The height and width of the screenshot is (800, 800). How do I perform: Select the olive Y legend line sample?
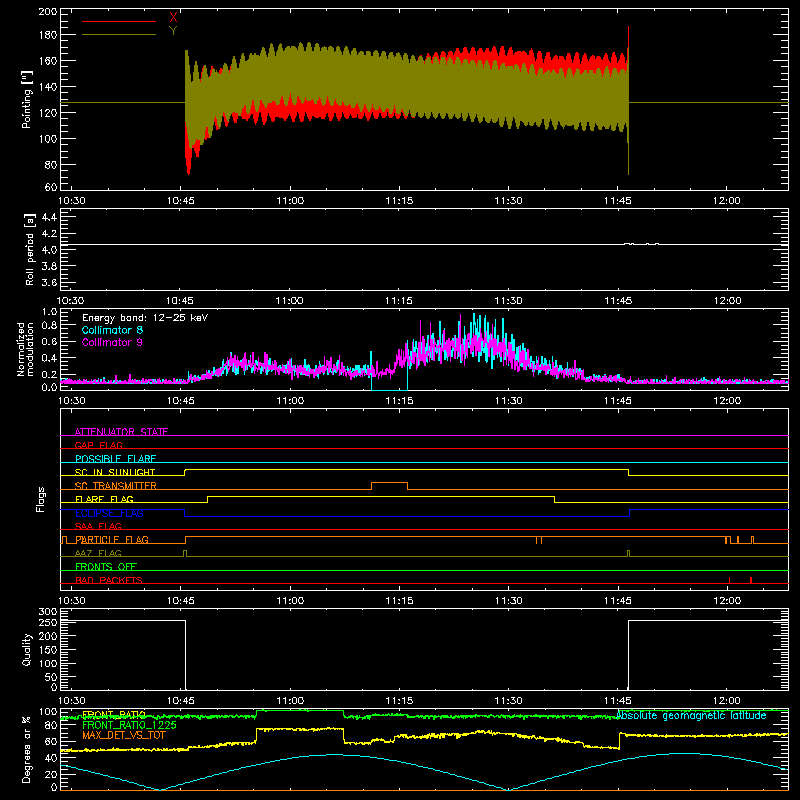[119, 35]
